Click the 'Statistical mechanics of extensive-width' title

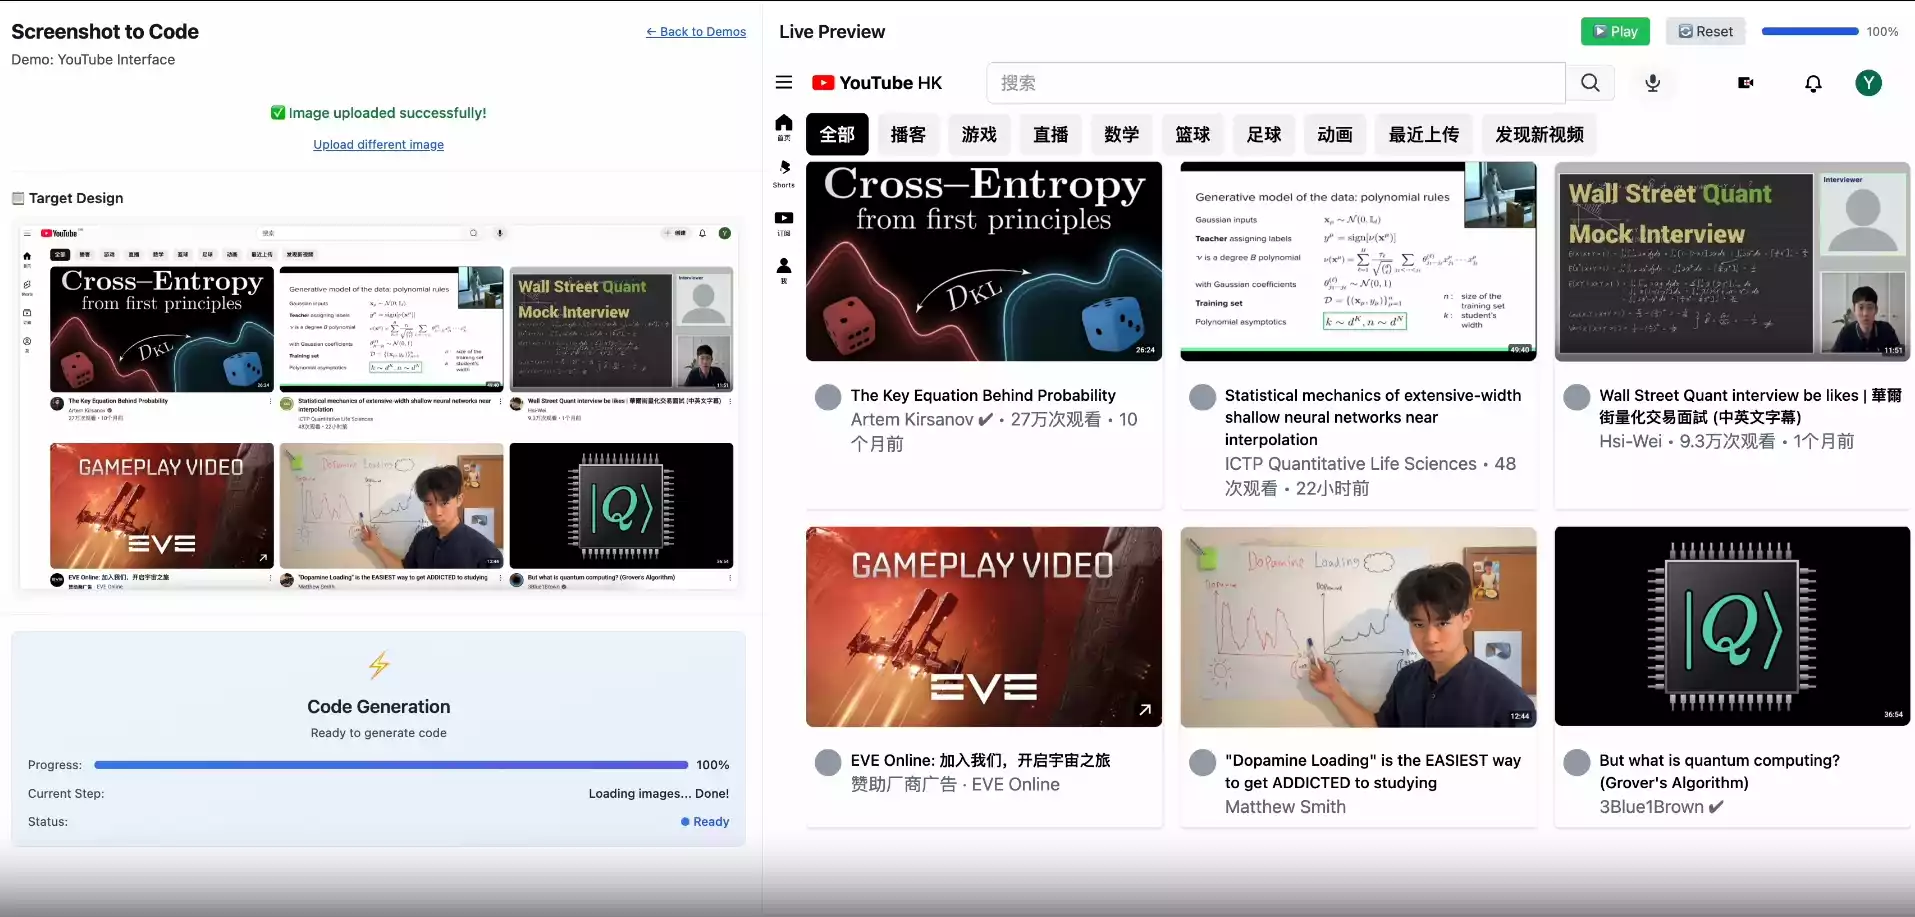coord(1373,418)
